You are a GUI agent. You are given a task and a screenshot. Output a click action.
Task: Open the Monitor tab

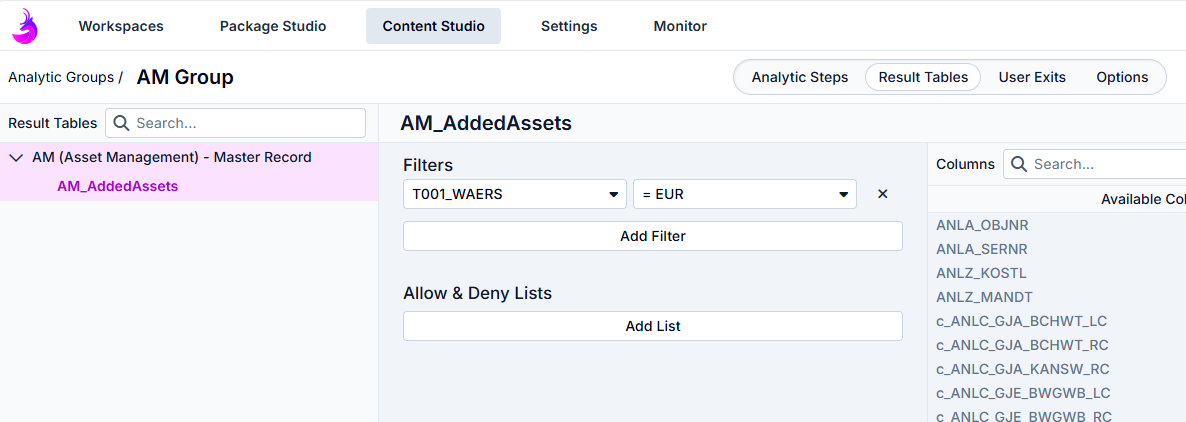[680, 26]
